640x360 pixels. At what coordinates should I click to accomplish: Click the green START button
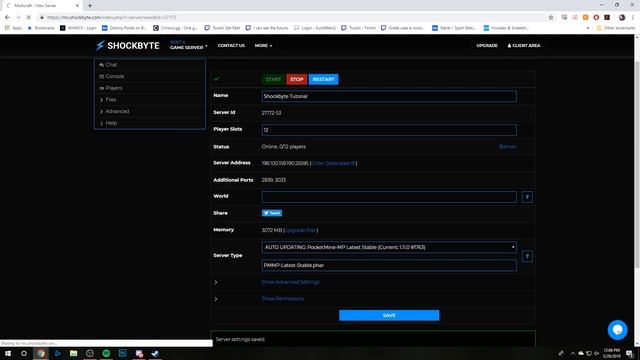(x=273, y=79)
